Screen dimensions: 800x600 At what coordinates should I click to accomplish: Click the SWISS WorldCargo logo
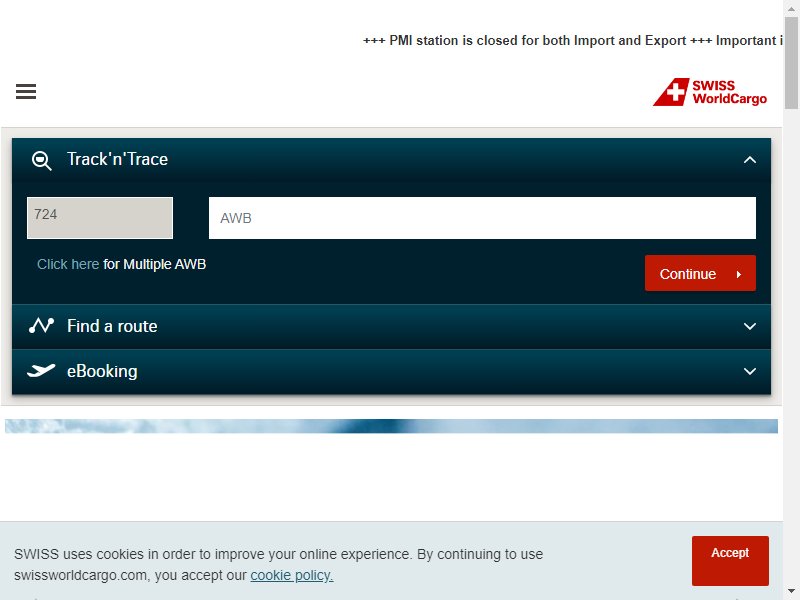710,92
